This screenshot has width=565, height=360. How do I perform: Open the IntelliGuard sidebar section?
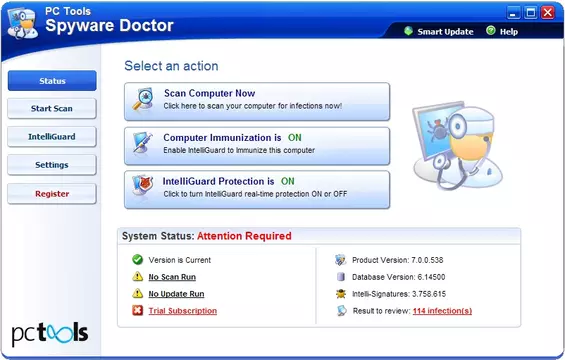[x=52, y=137]
